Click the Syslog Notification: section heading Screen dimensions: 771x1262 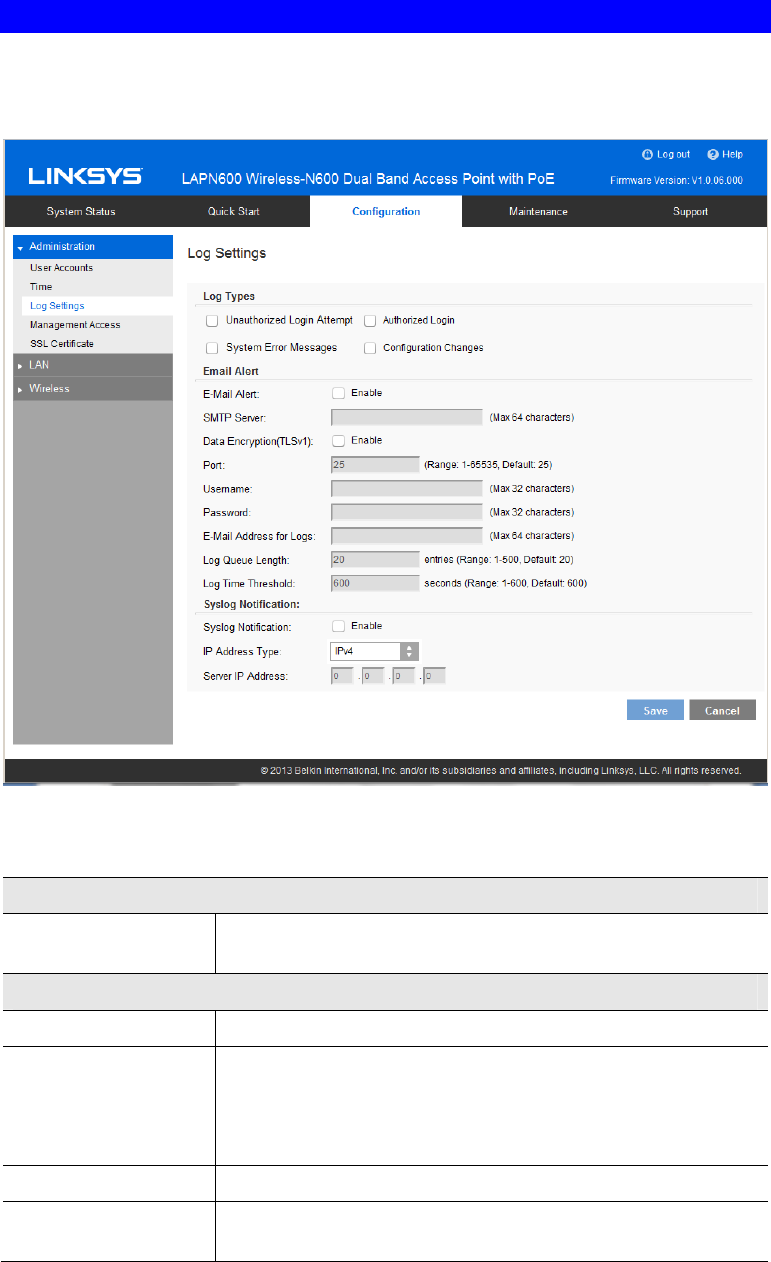point(250,603)
